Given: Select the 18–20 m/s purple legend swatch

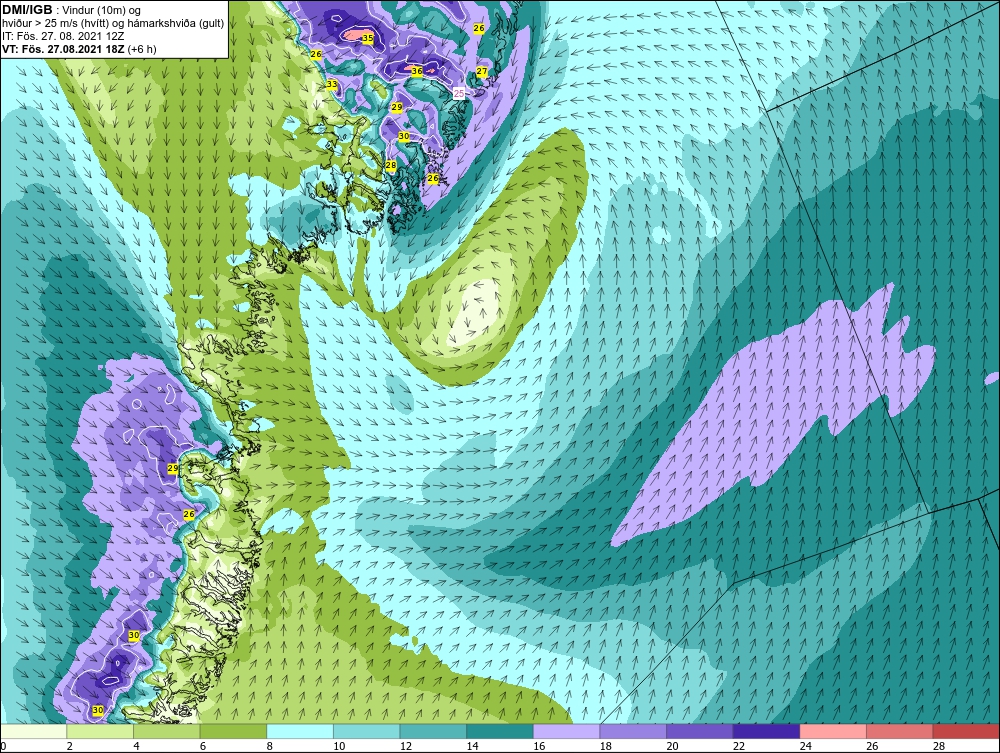Looking at the screenshot, I should 633,731.
